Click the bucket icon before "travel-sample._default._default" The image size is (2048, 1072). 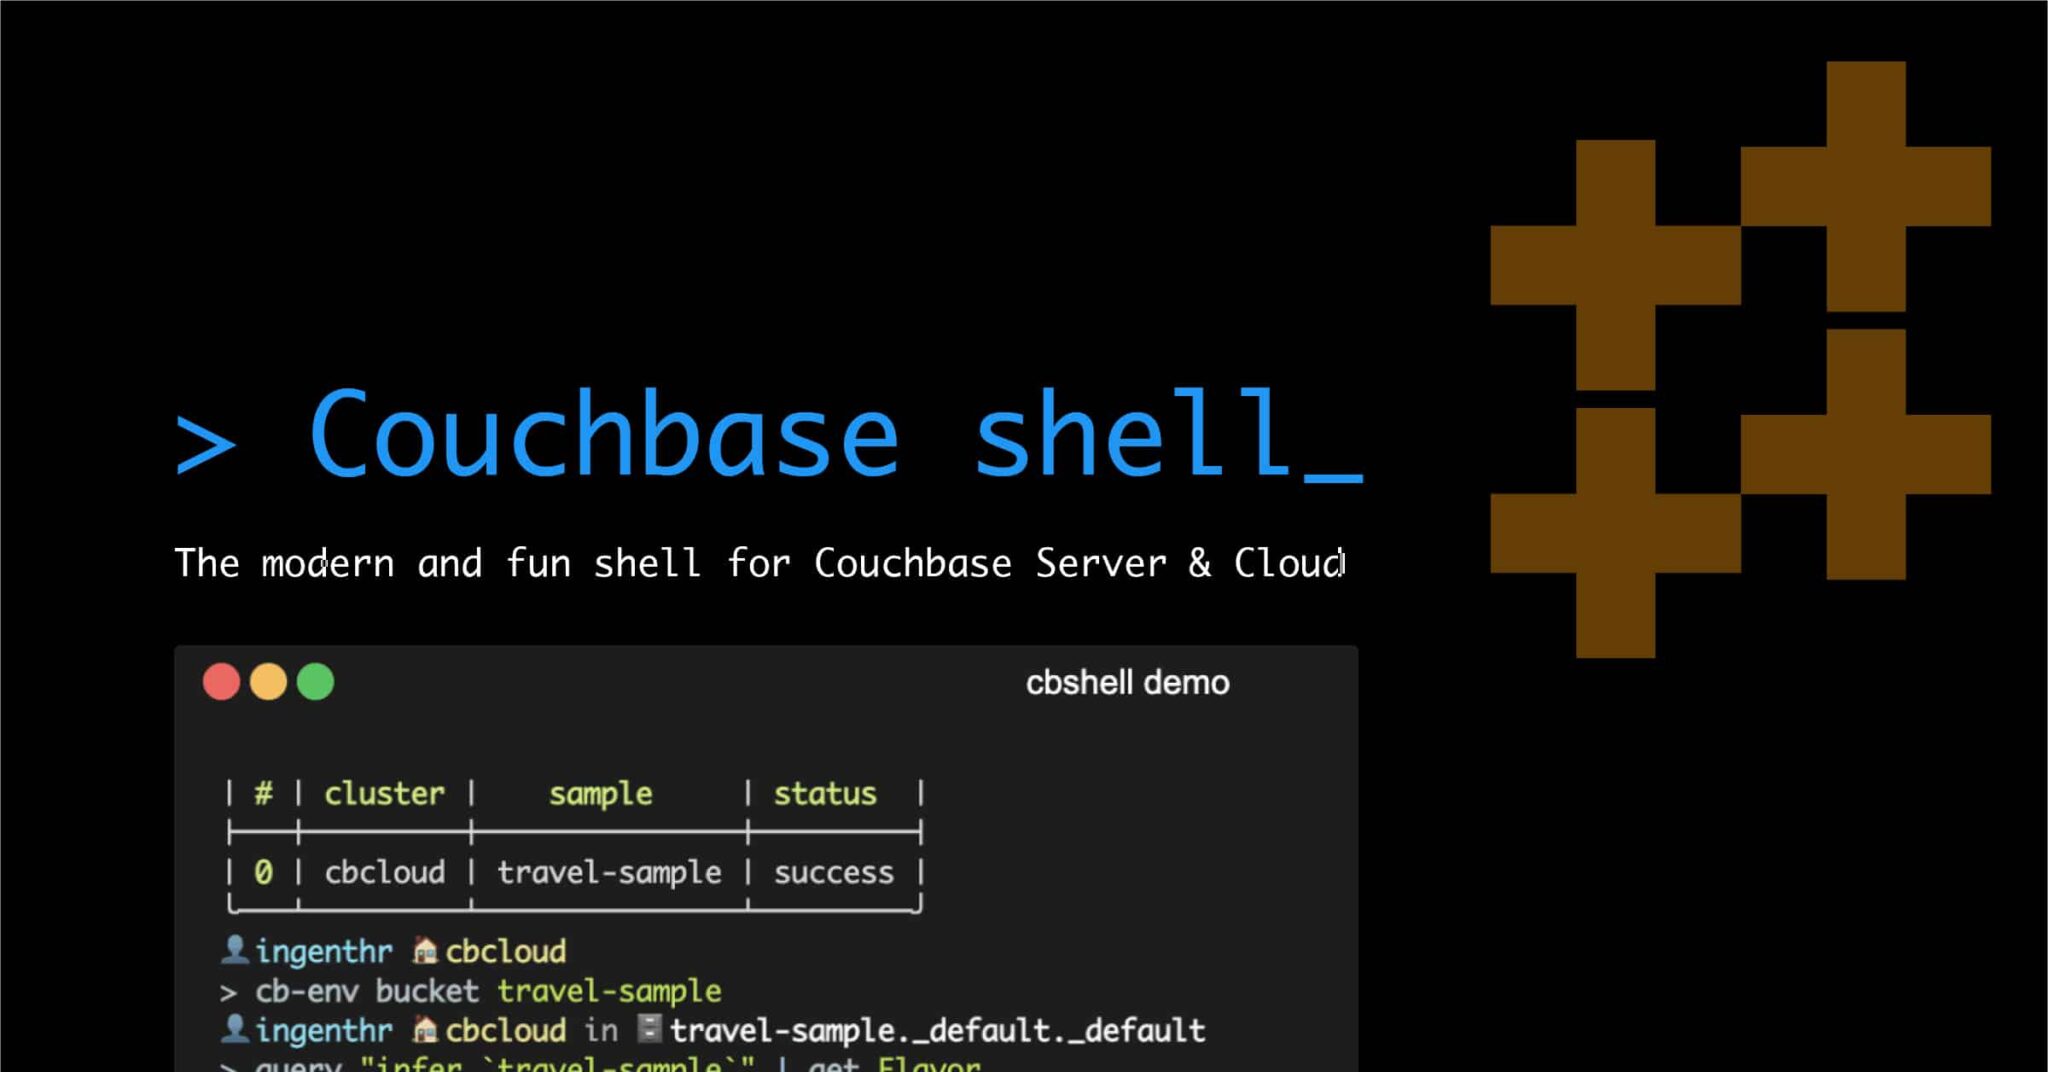[650, 1028]
